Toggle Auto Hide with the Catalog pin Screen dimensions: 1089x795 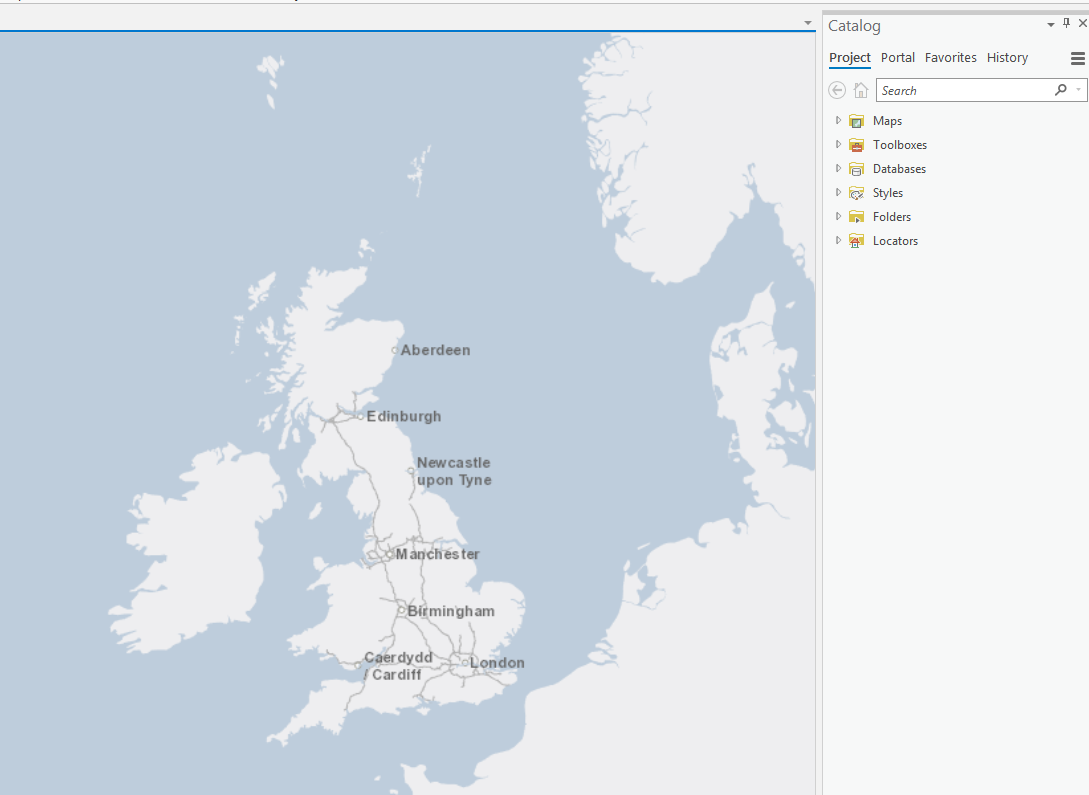click(x=1066, y=22)
